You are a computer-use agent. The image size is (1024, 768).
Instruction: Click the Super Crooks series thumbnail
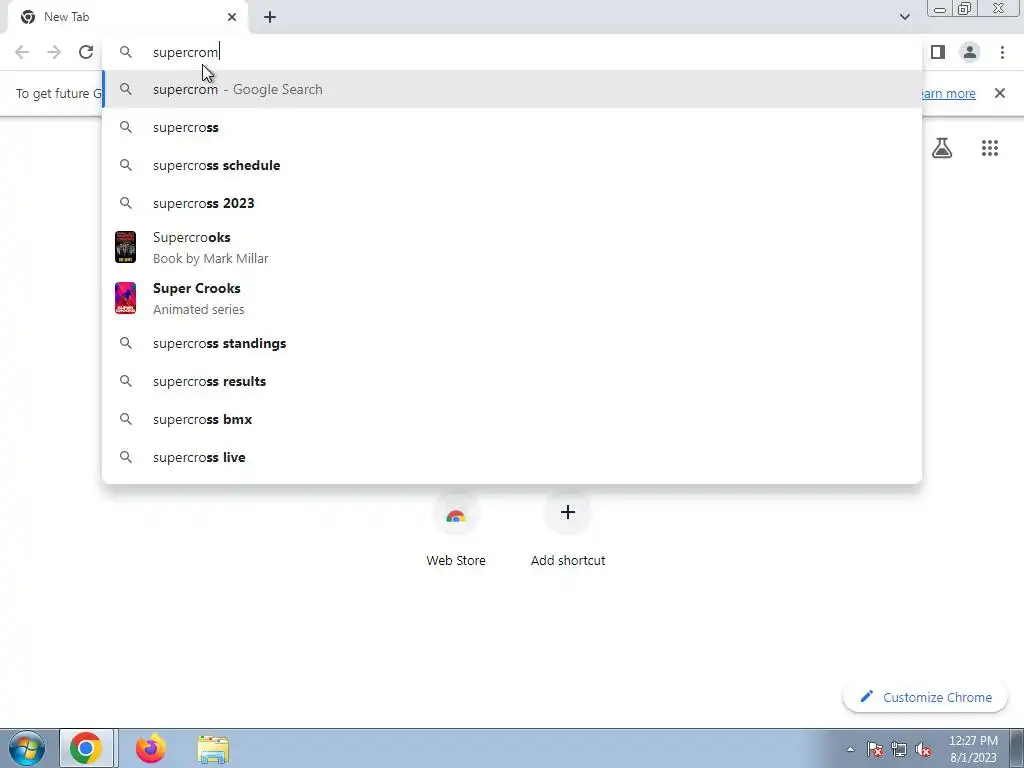[x=125, y=298]
